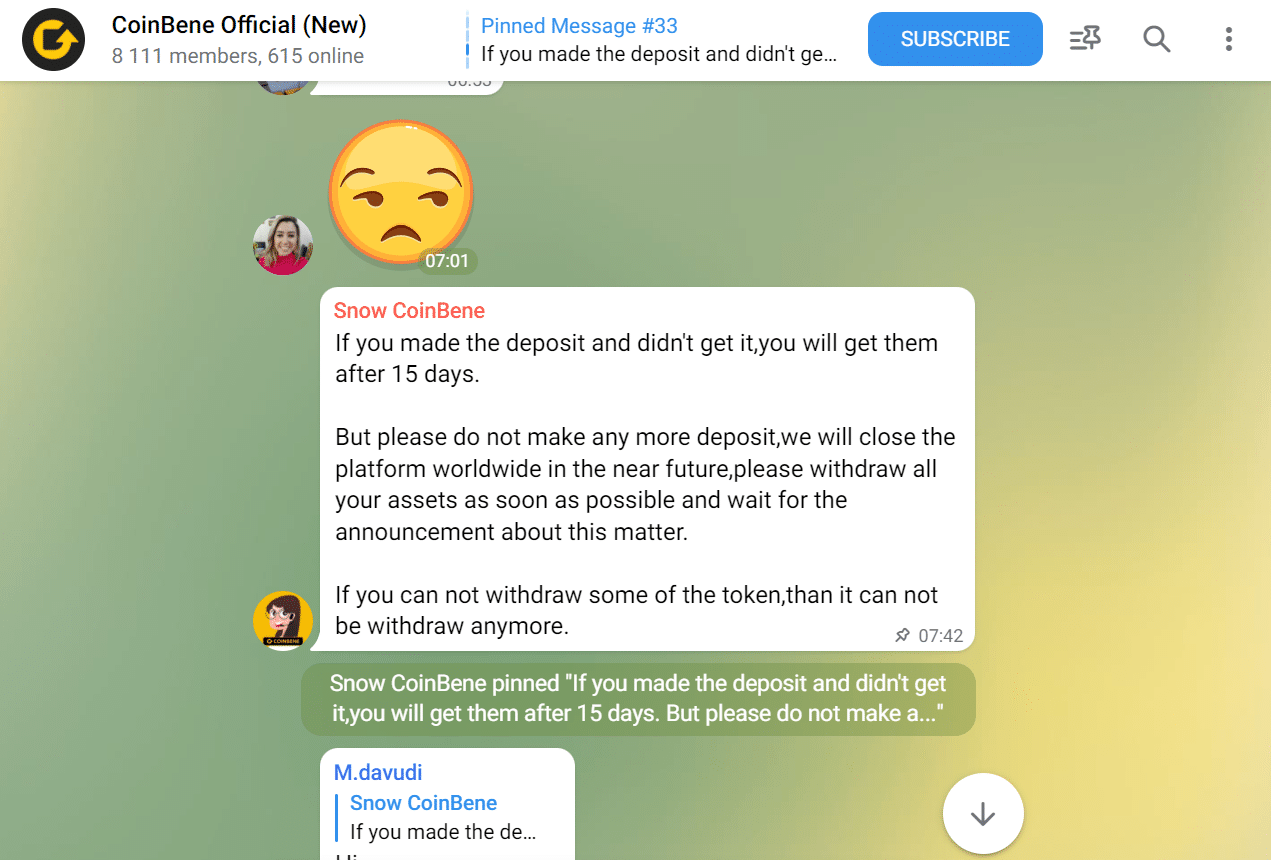Subscribe to the CoinBene channel

pyautogui.click(x=955, y=39)
